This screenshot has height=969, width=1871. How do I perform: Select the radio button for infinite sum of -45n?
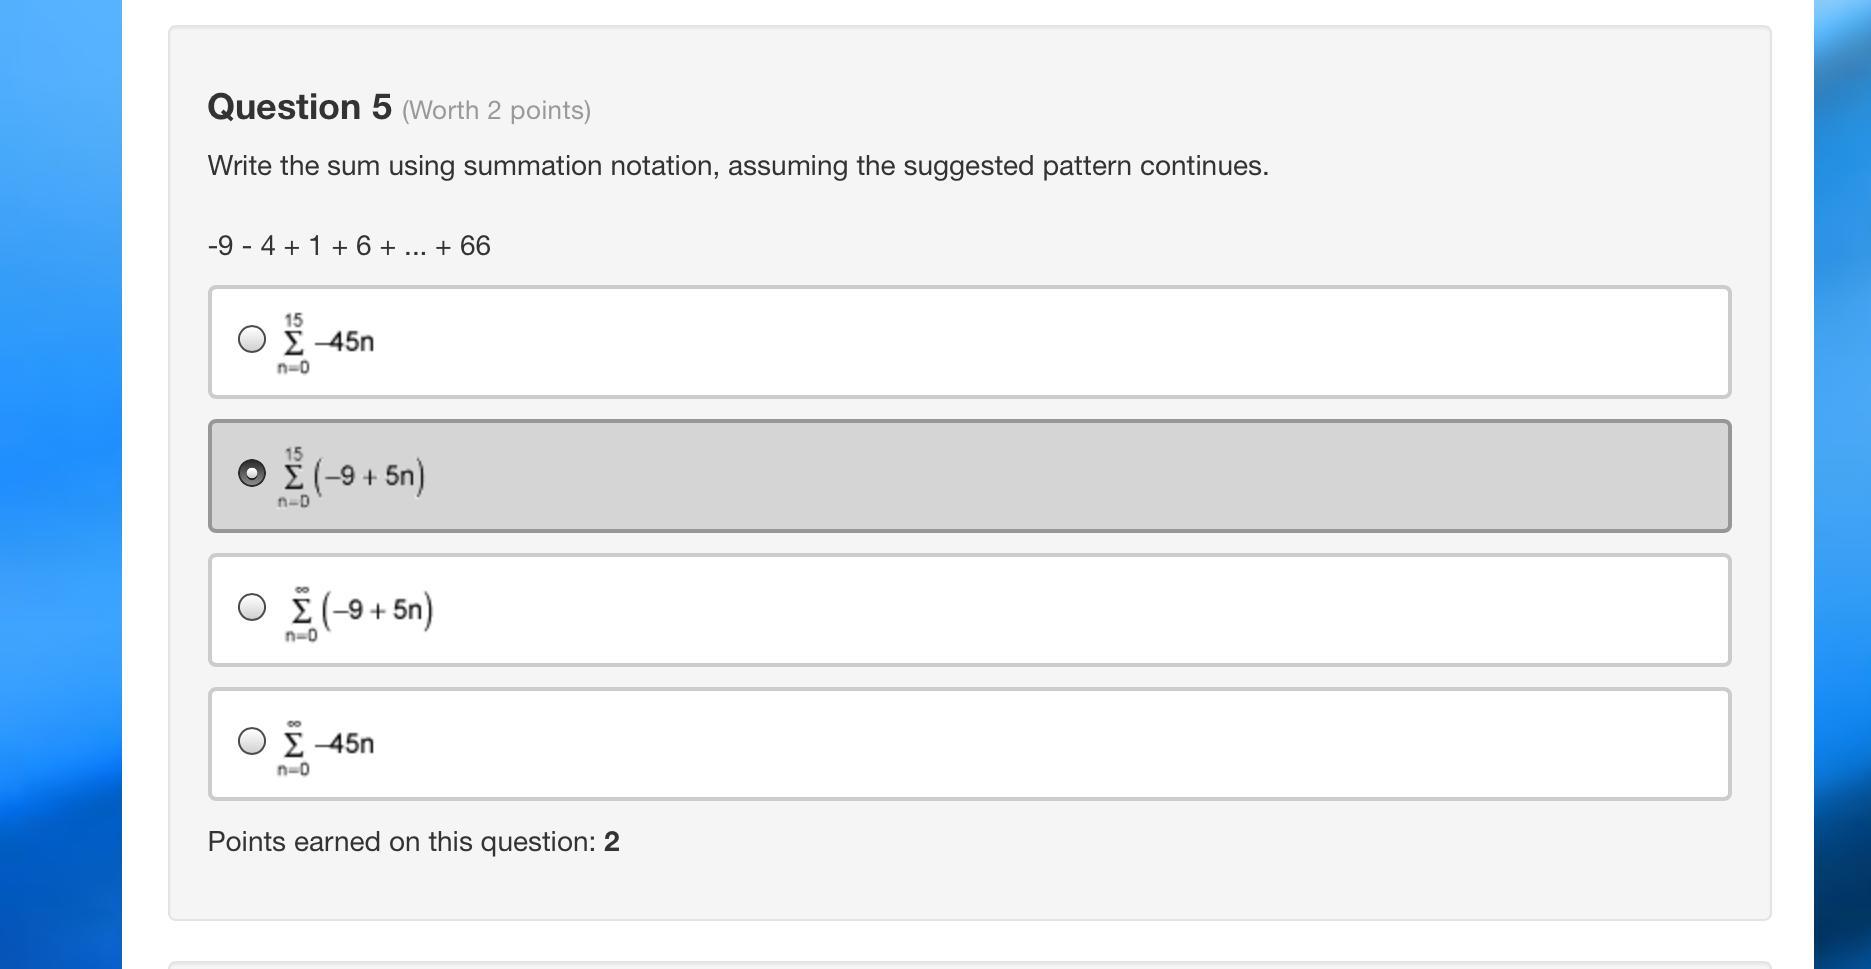[252, 741]
